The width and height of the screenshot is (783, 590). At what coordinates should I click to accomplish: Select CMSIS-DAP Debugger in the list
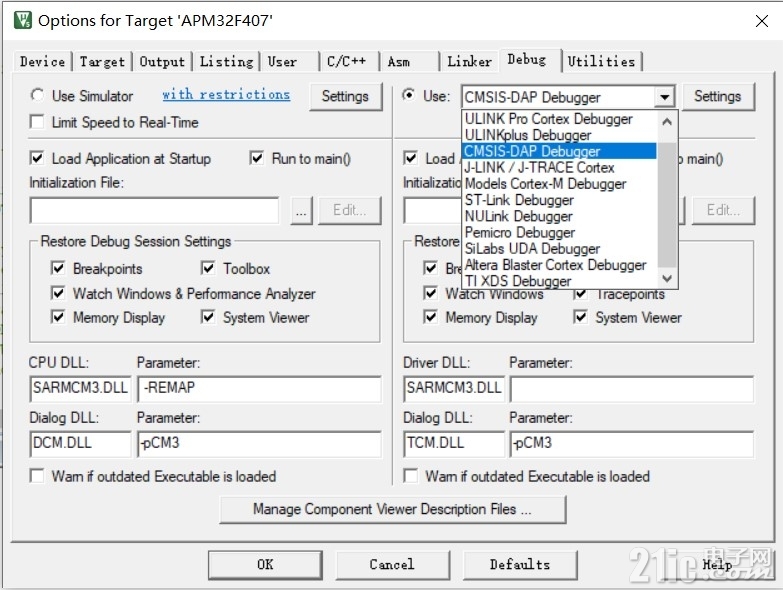[559, 151]
